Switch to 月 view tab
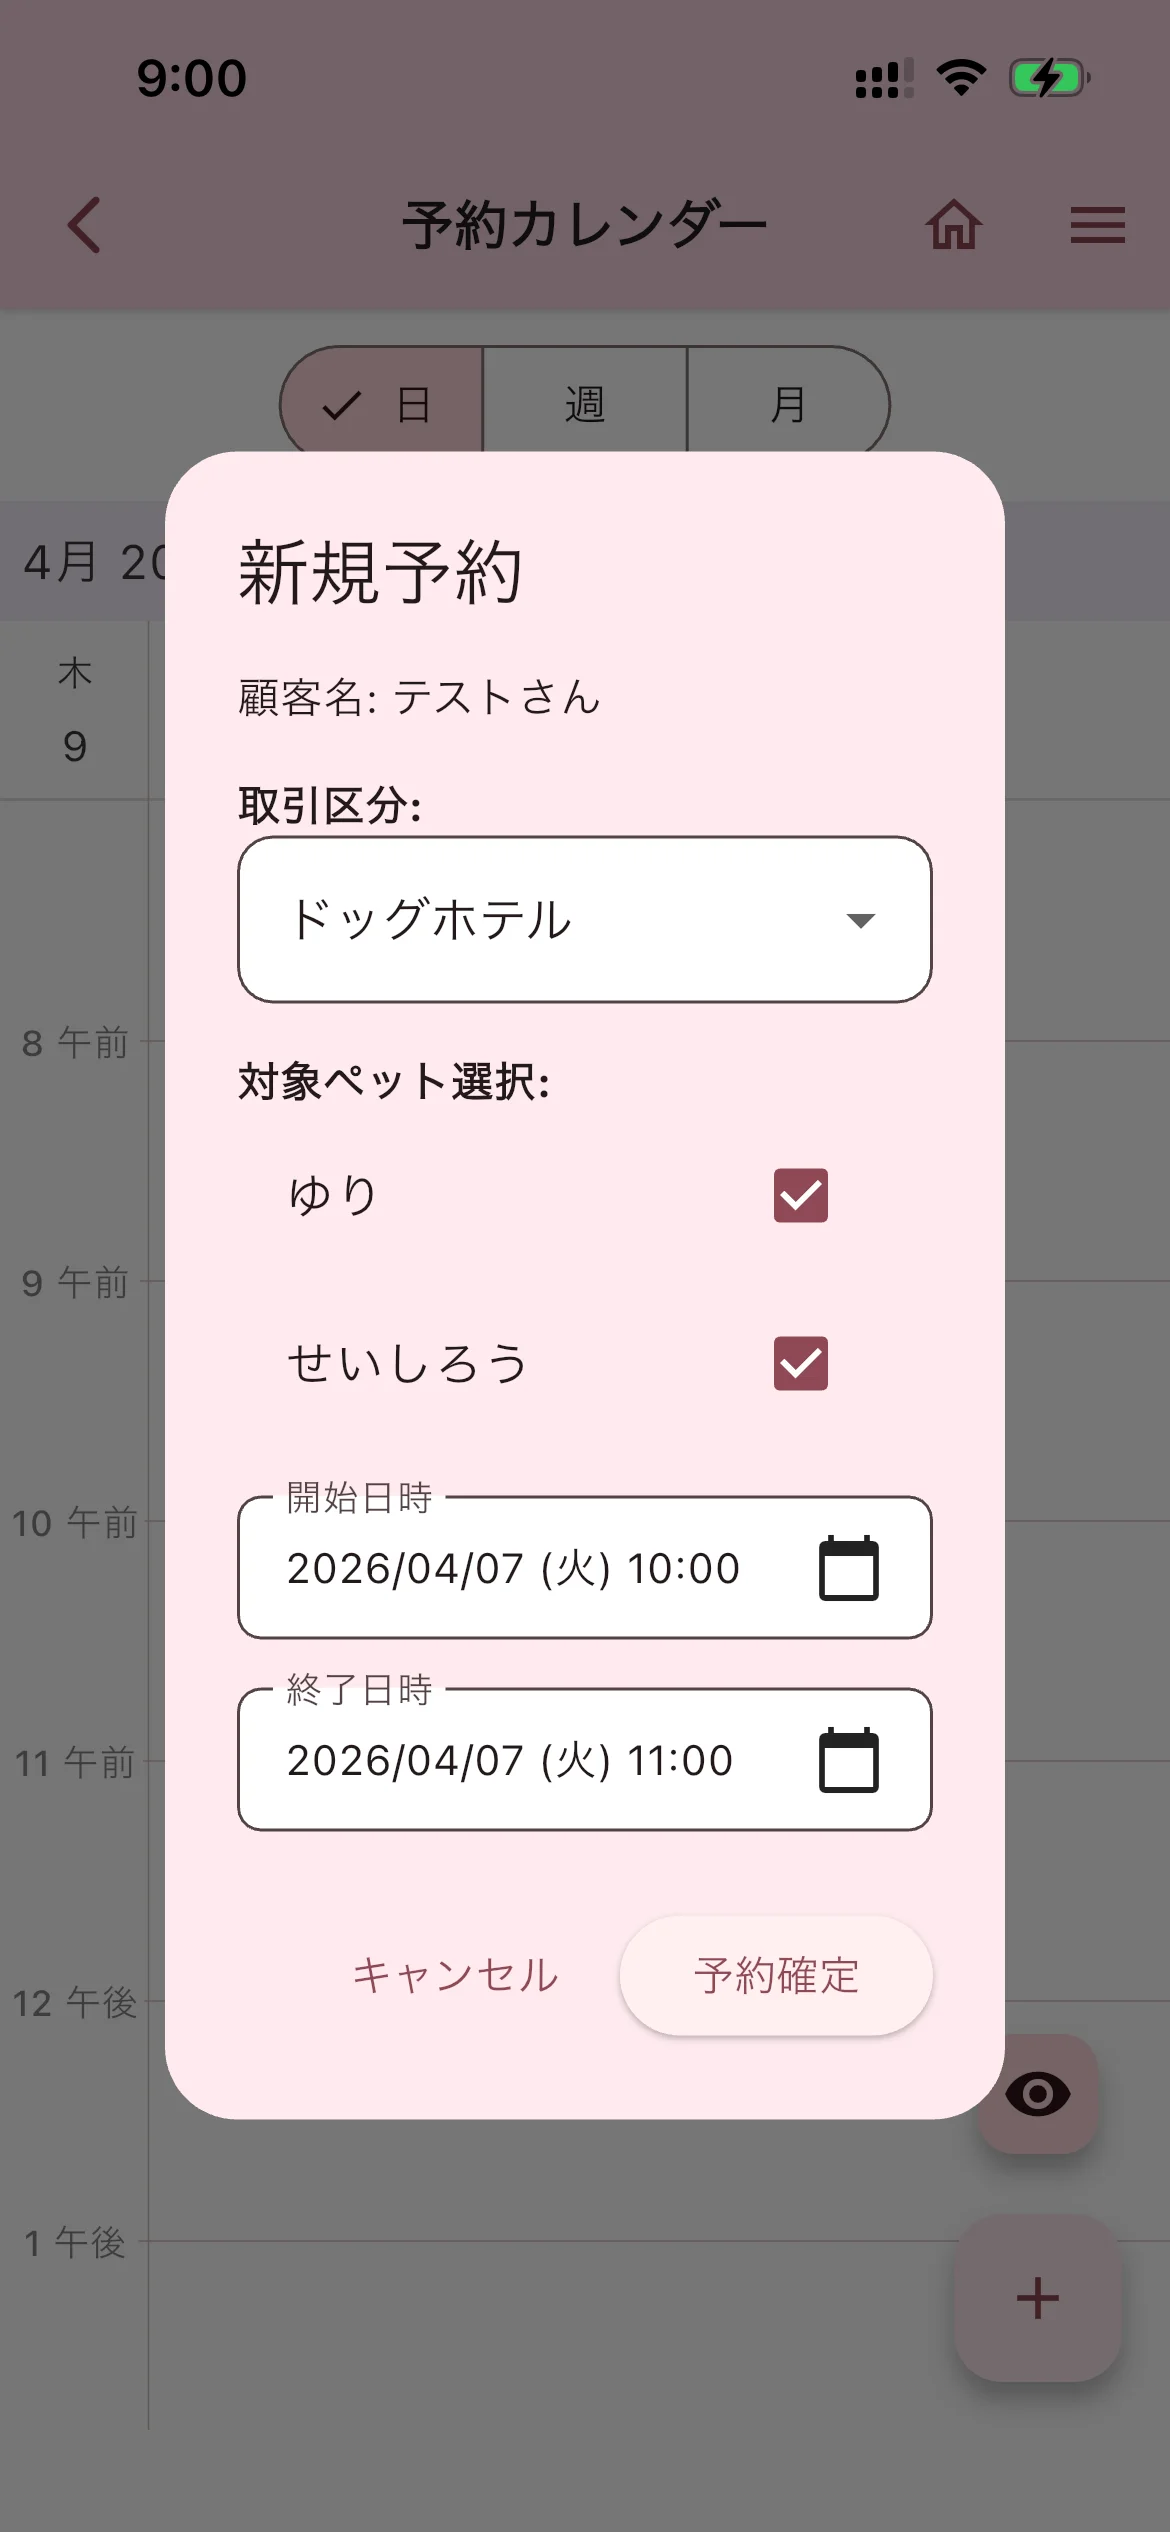This screenshot has width=1170, height=2532. coord(788,405)
